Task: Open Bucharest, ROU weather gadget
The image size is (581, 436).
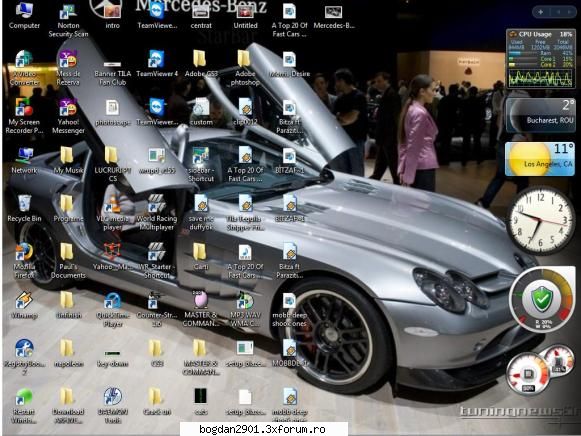Action: point(541,115)
